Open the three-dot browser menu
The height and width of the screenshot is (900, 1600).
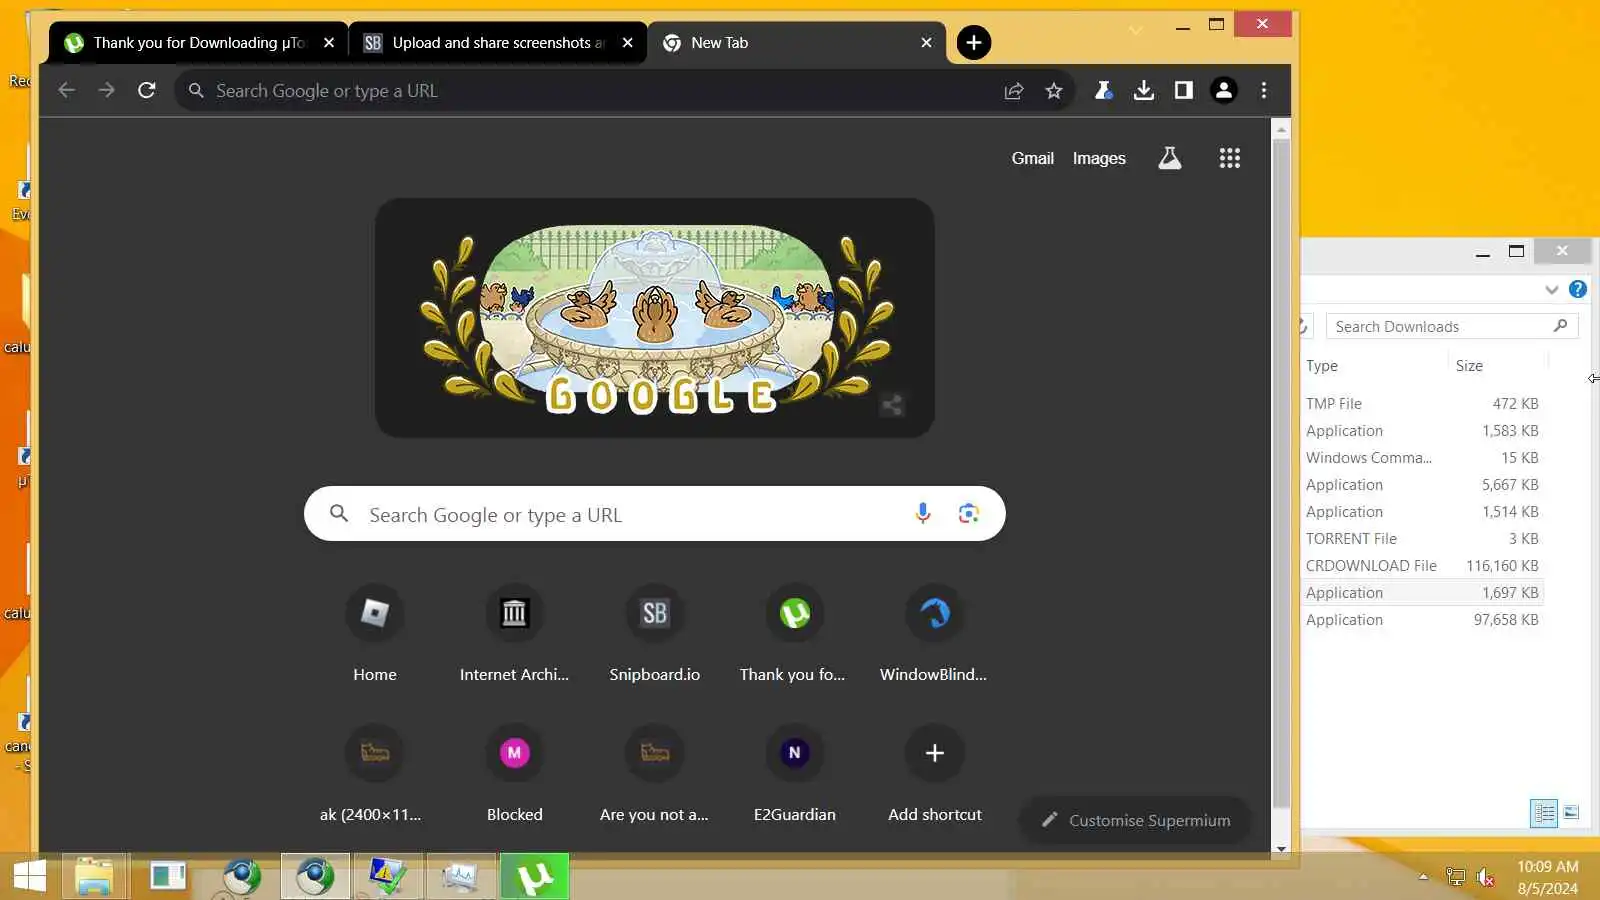(1264, 91)
